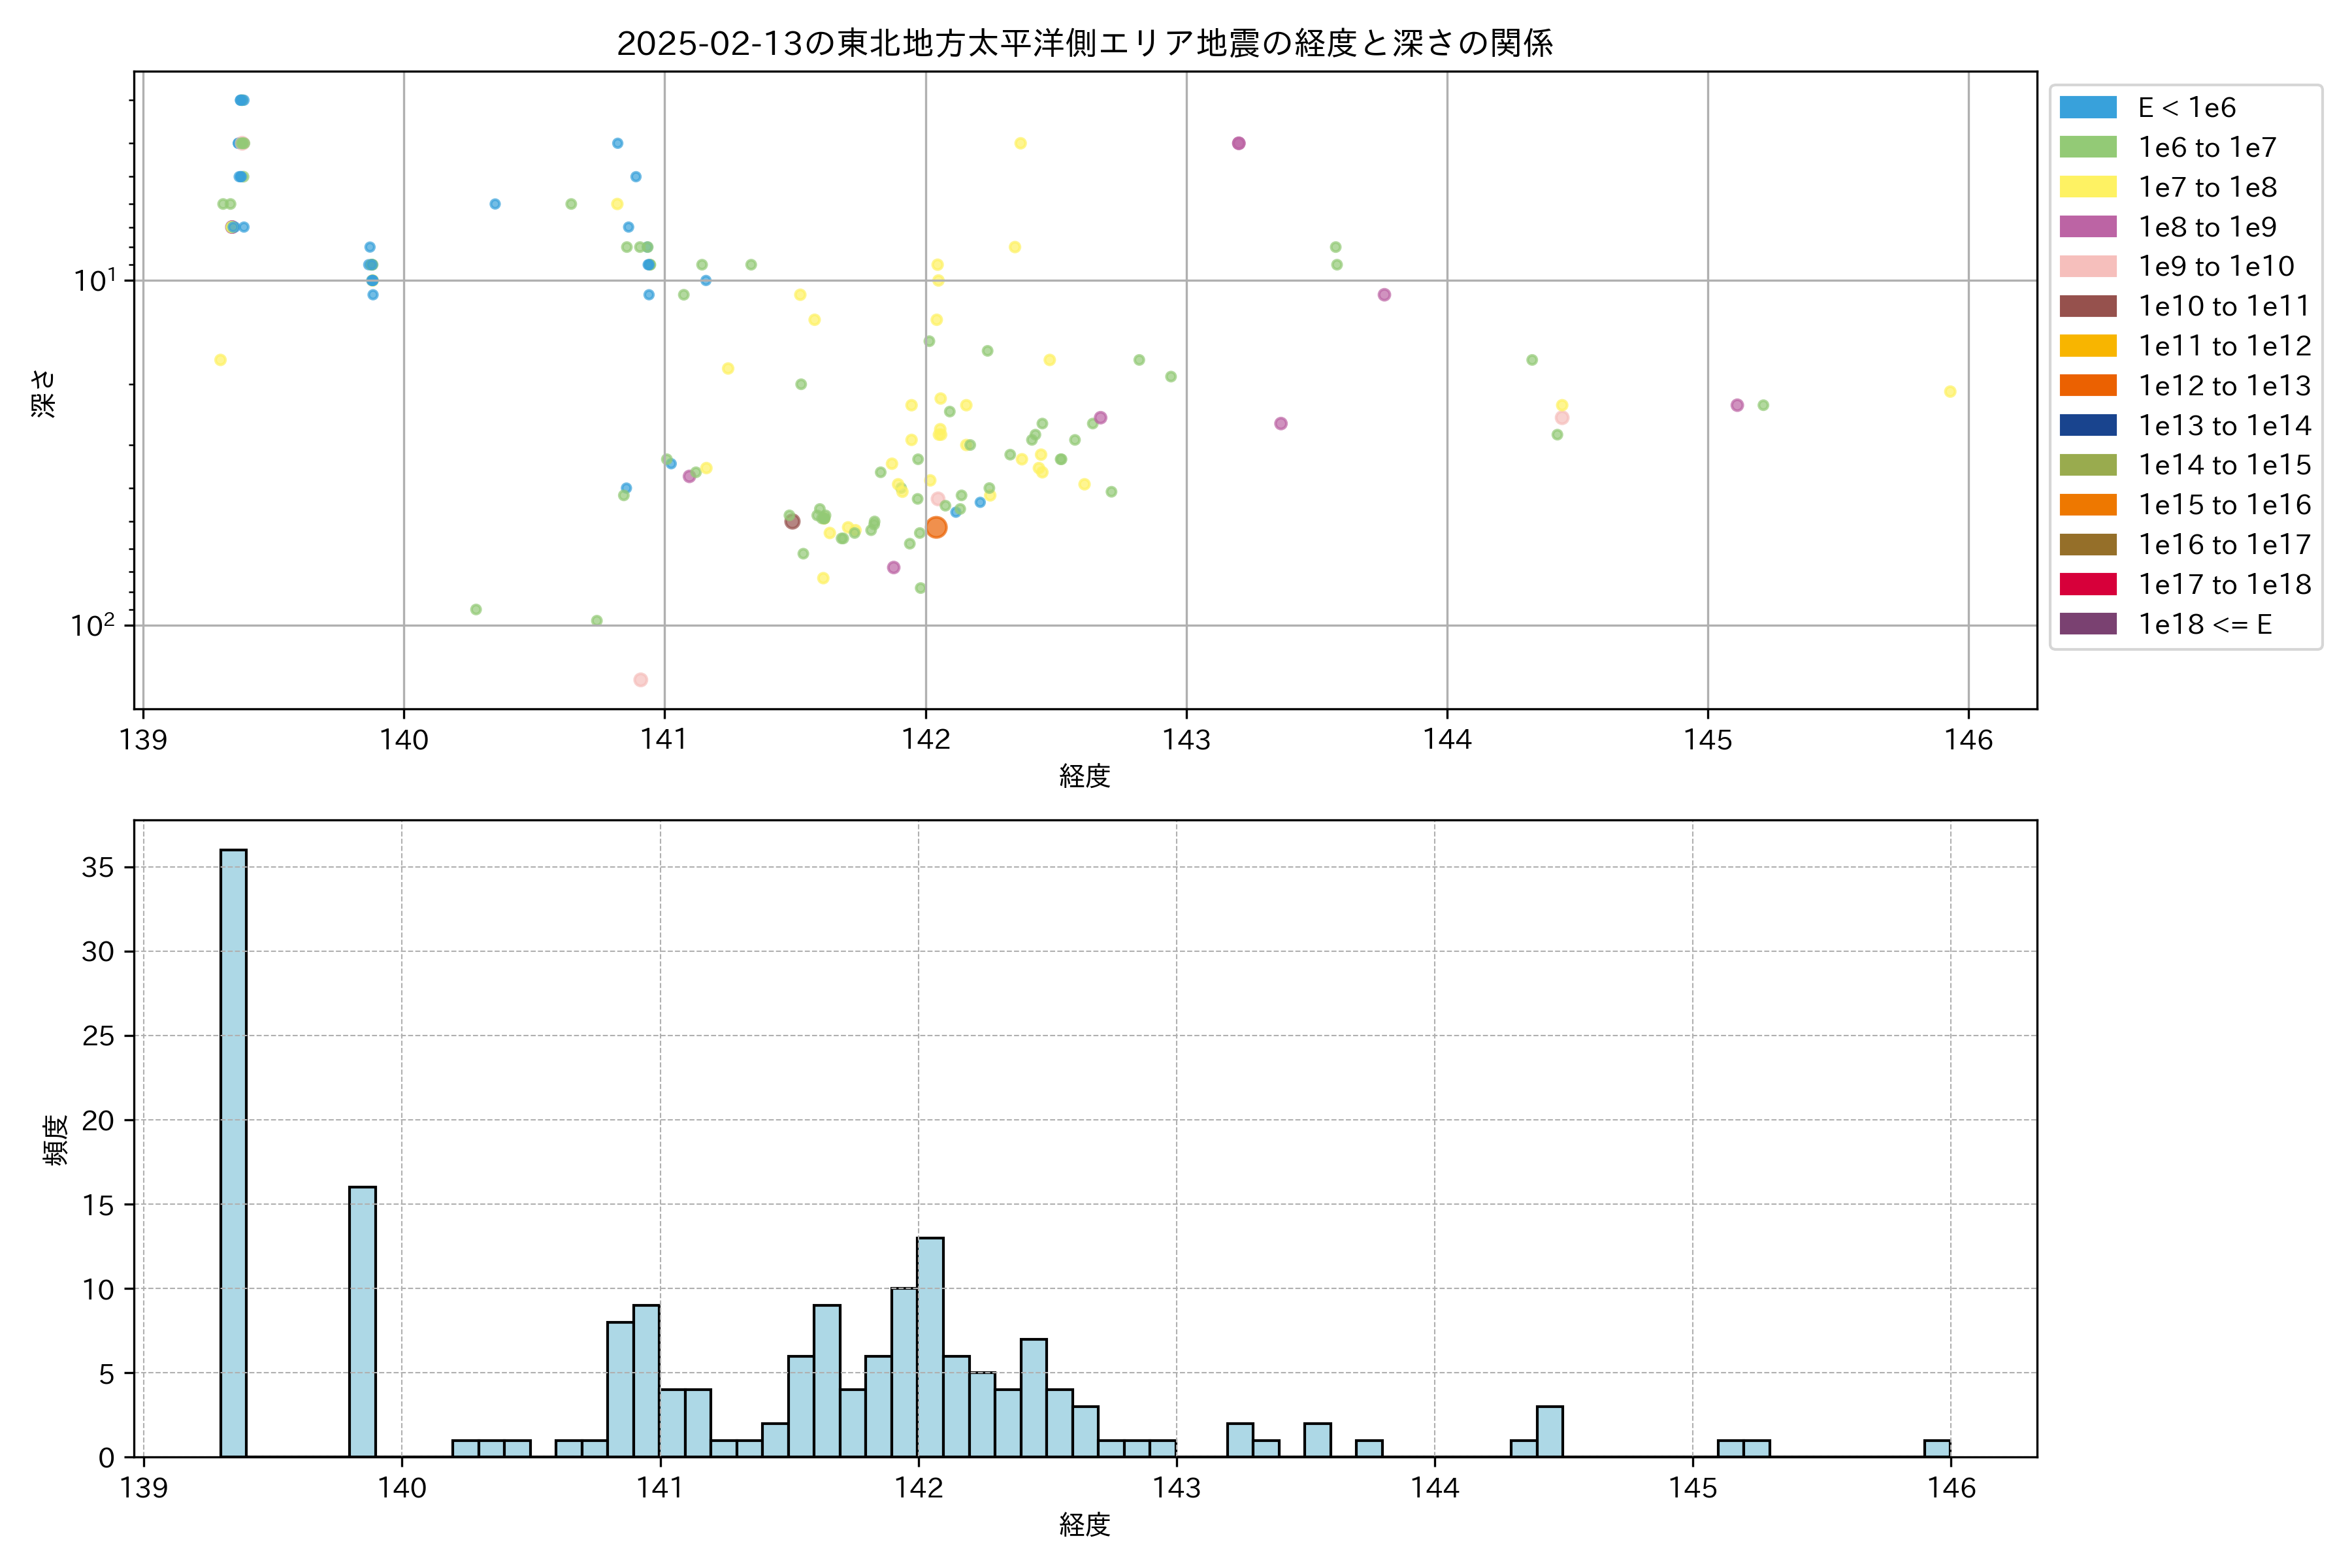Click the green '1e6 to 1e7' legend swatch
Image resolution: width=2352 pixels, height=1568 pixels.
click(x=2088, y=148)
